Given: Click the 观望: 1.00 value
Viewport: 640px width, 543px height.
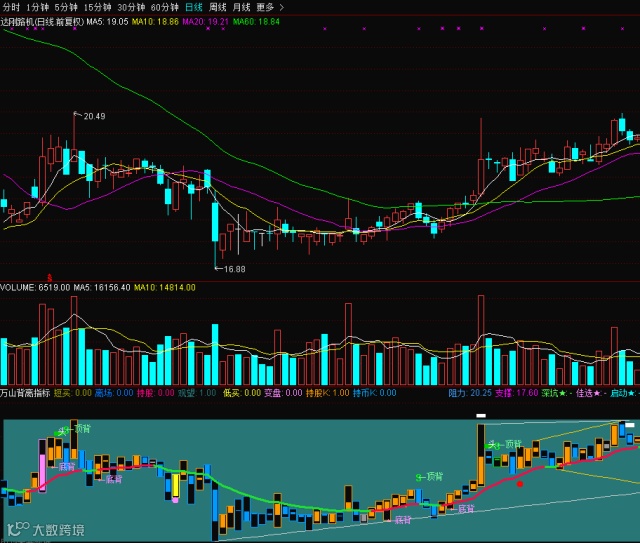Looking at the screenshot, I should (197, 393).
